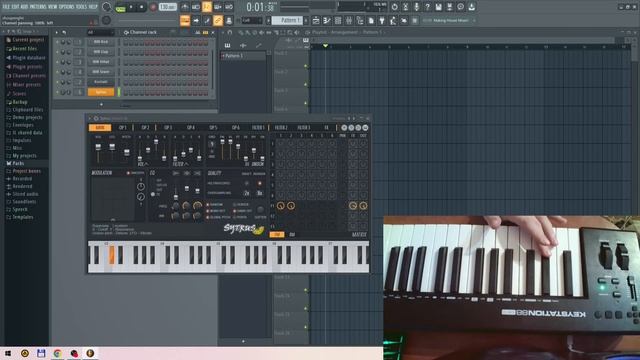
Task: Switch to Sytrus OP 1 tab
Action: 122,128
